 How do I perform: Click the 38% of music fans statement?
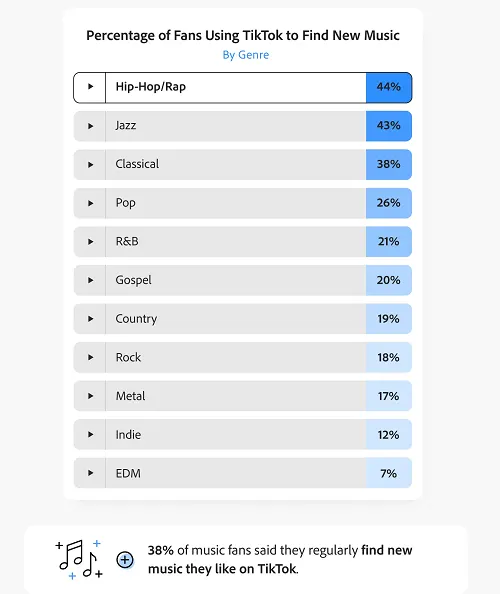click(280, 560)
